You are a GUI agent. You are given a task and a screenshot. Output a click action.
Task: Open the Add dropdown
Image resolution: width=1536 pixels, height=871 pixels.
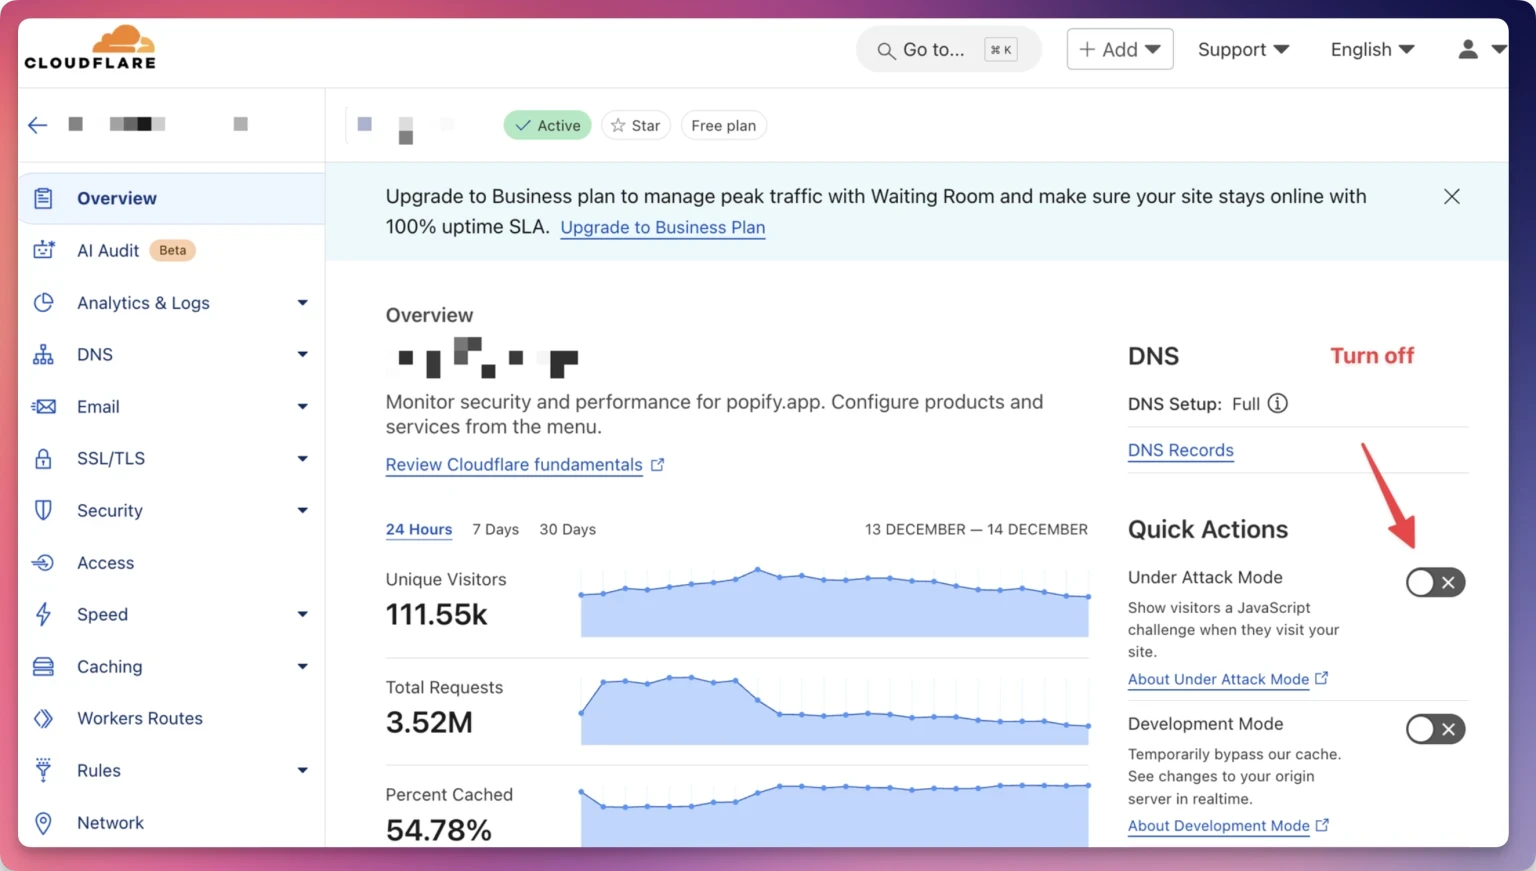tap(1119, 49)
